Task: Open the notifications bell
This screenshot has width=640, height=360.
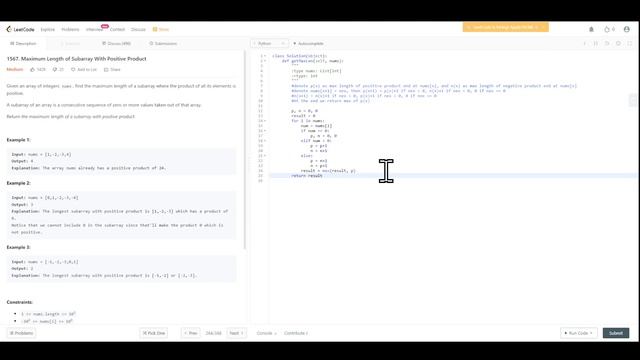Action: click(591, 29)
